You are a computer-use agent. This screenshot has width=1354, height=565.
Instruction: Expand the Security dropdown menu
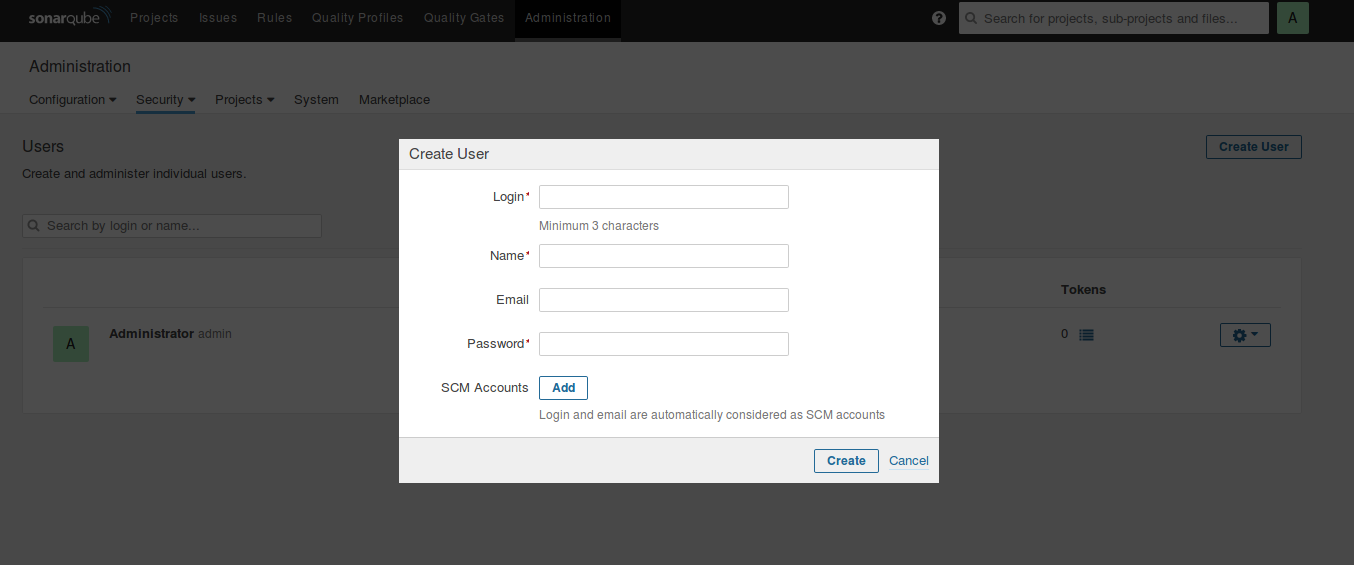165,100
